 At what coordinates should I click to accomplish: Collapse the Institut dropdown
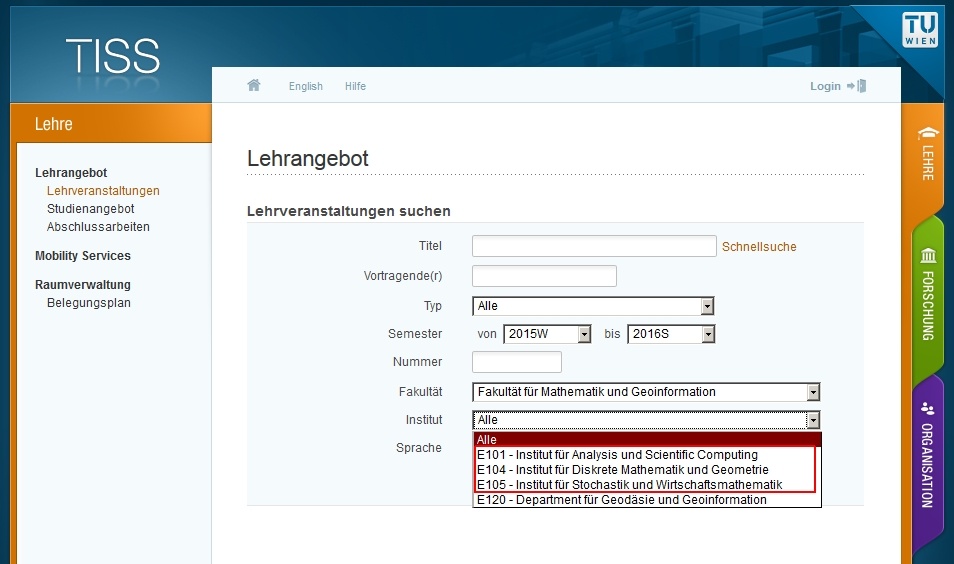pyautogui.click(x=646, y=420)
